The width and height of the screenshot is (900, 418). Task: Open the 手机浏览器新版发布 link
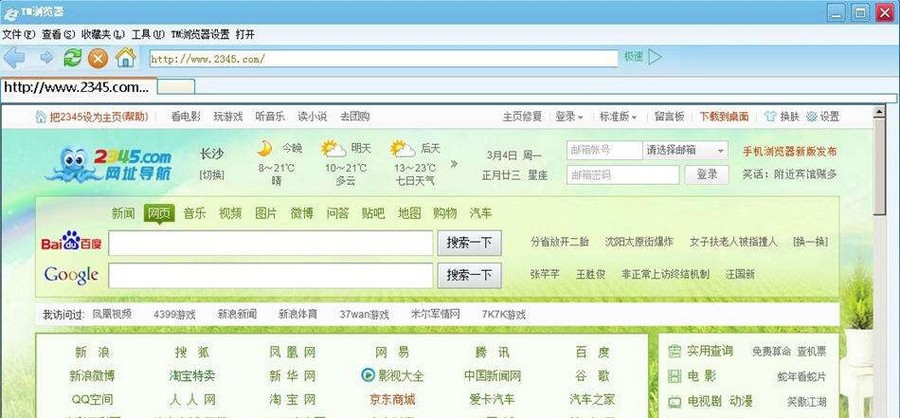click(790, 152)
